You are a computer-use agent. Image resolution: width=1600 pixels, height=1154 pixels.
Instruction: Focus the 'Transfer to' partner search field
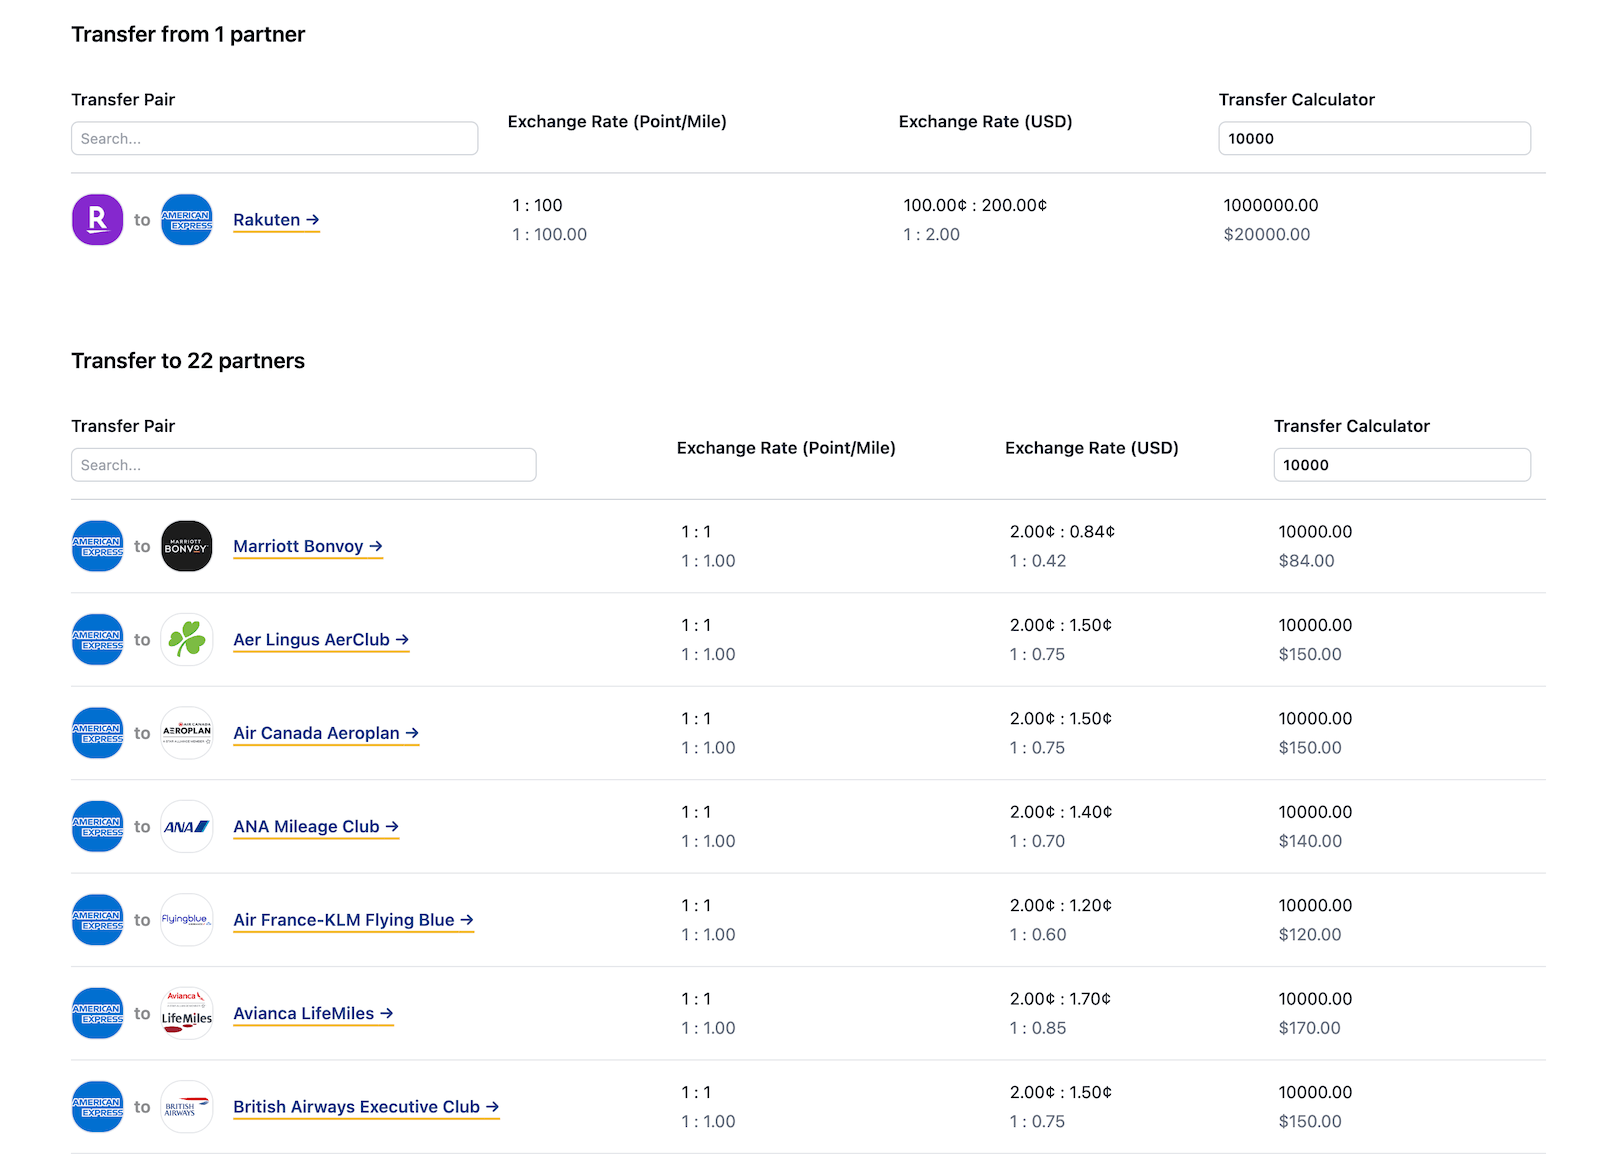point(303,465)
